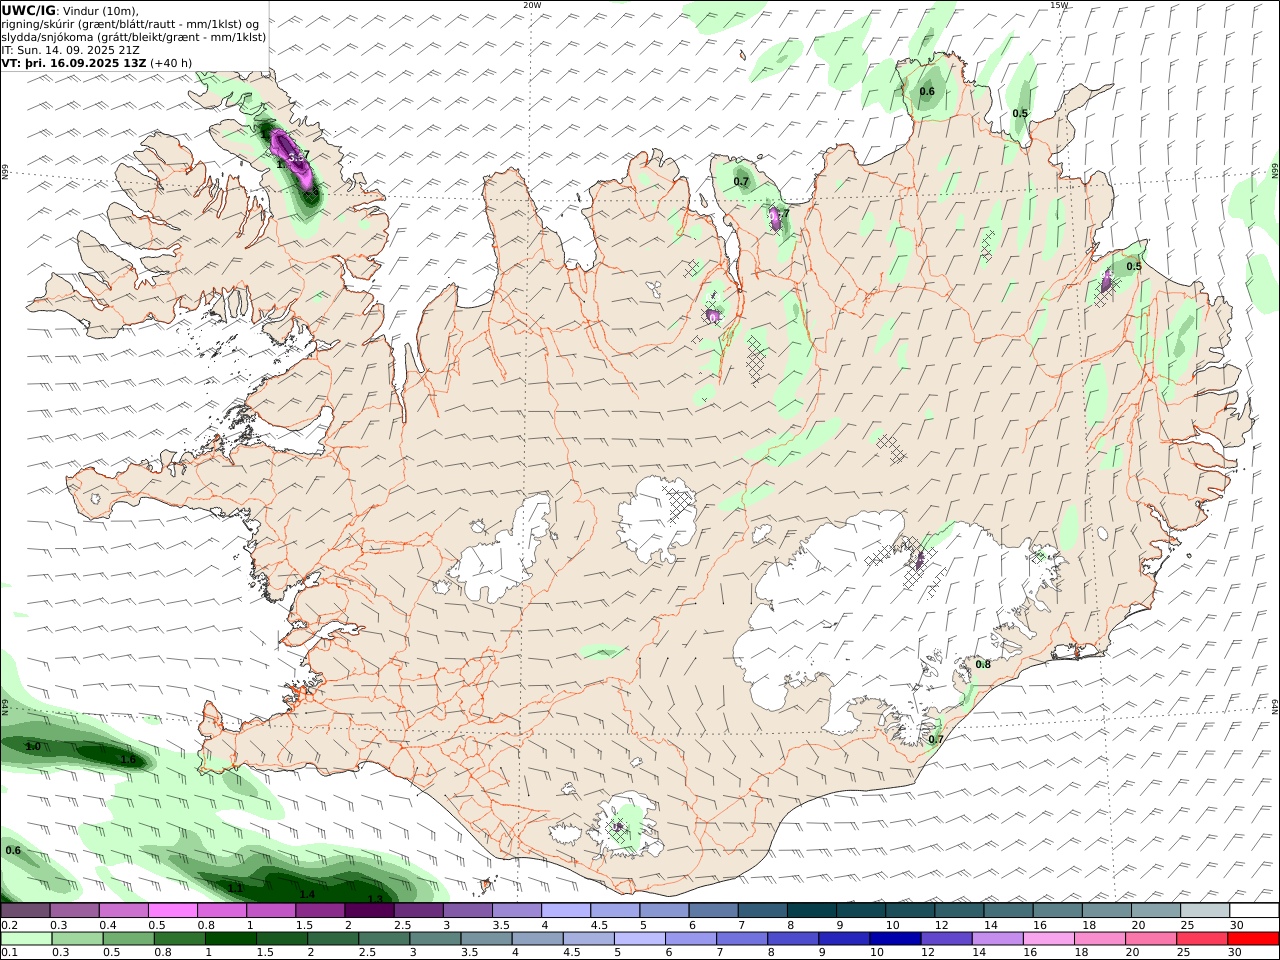Click the 1.1 precipitation value over the sea

click(x=236, y=888)
